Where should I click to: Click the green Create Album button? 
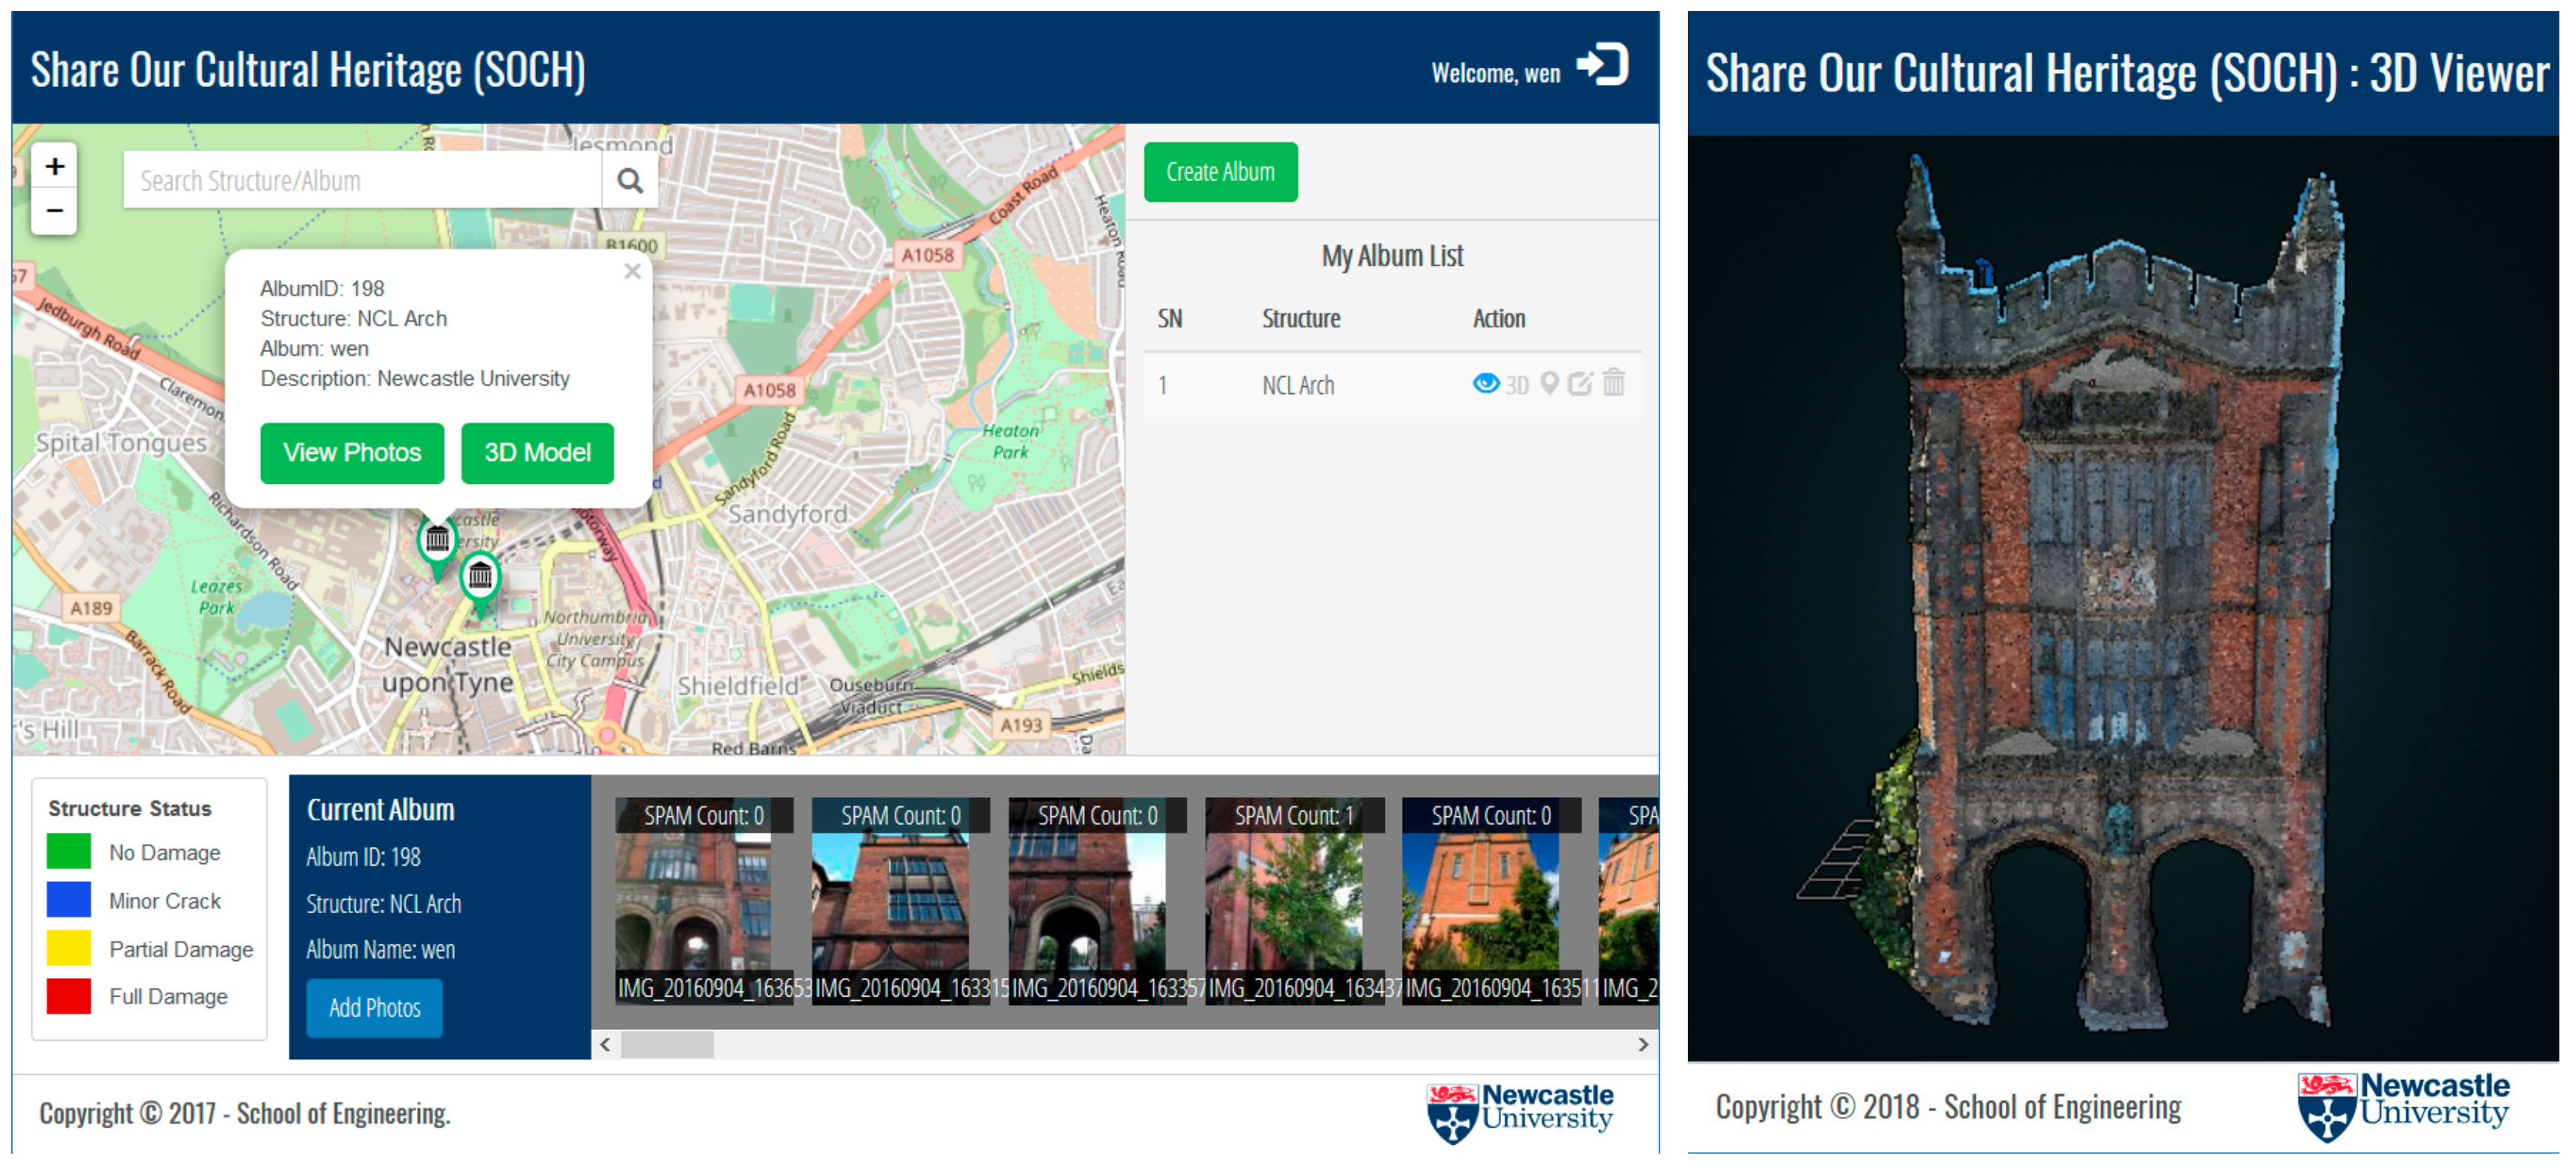(x=1220, y=172)
